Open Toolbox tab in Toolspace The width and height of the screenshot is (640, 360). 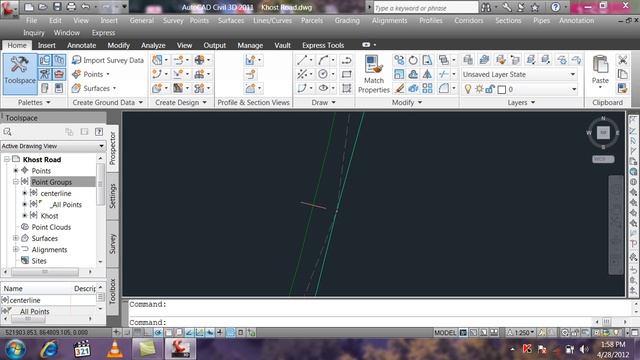[x=113, y=291]
